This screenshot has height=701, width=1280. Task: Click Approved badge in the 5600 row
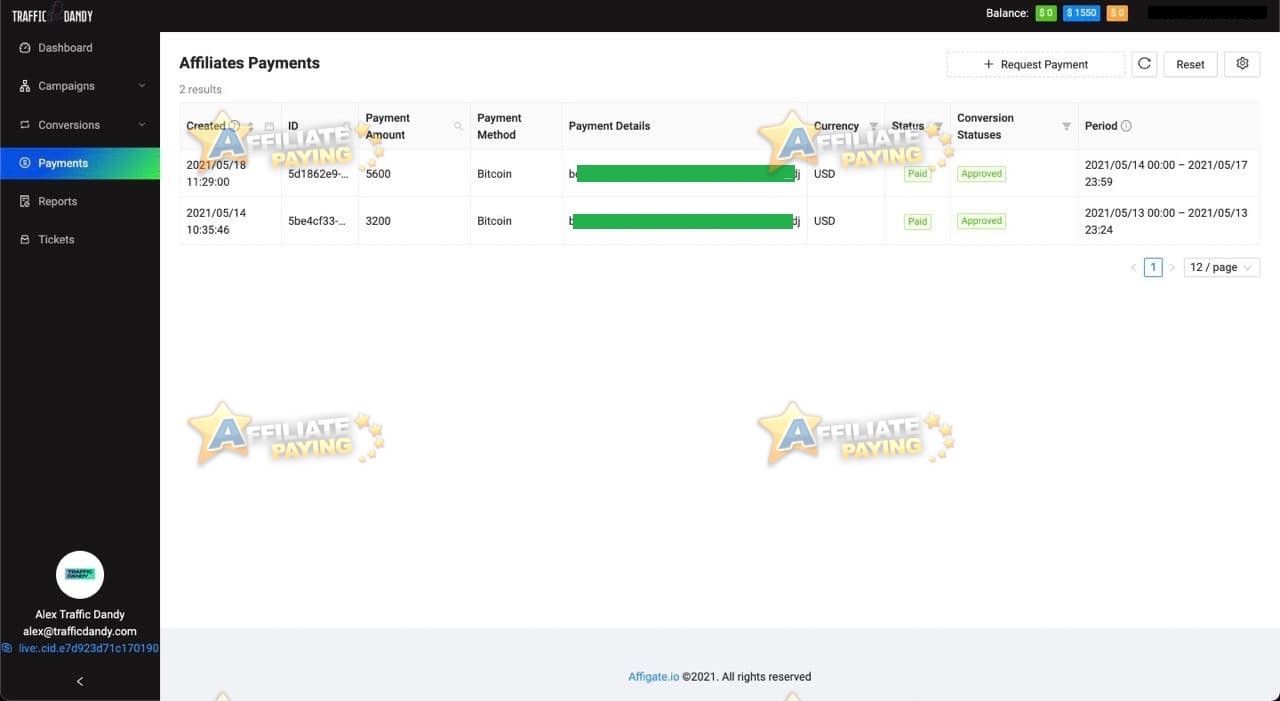981,174
